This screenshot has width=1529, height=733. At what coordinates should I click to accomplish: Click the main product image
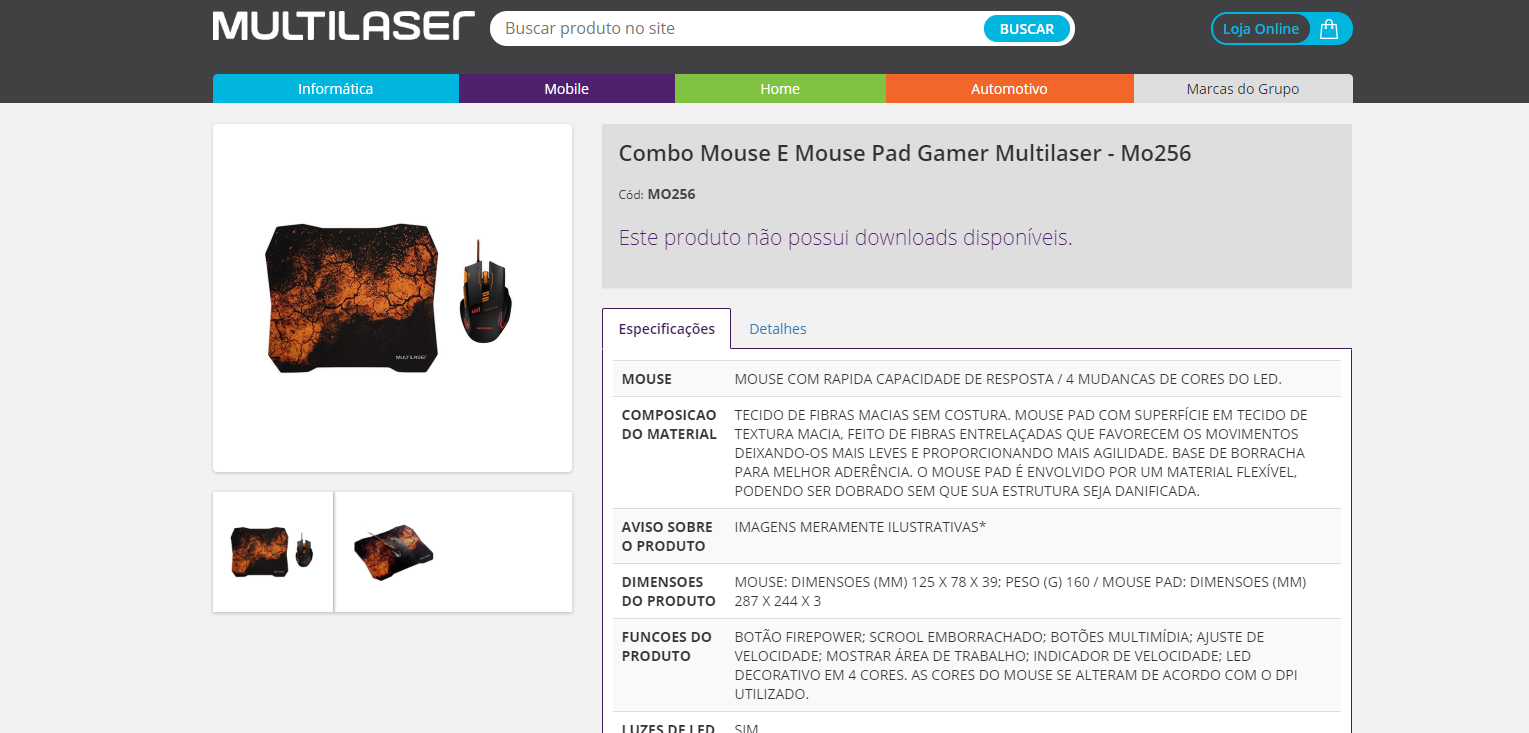(392, 298)
